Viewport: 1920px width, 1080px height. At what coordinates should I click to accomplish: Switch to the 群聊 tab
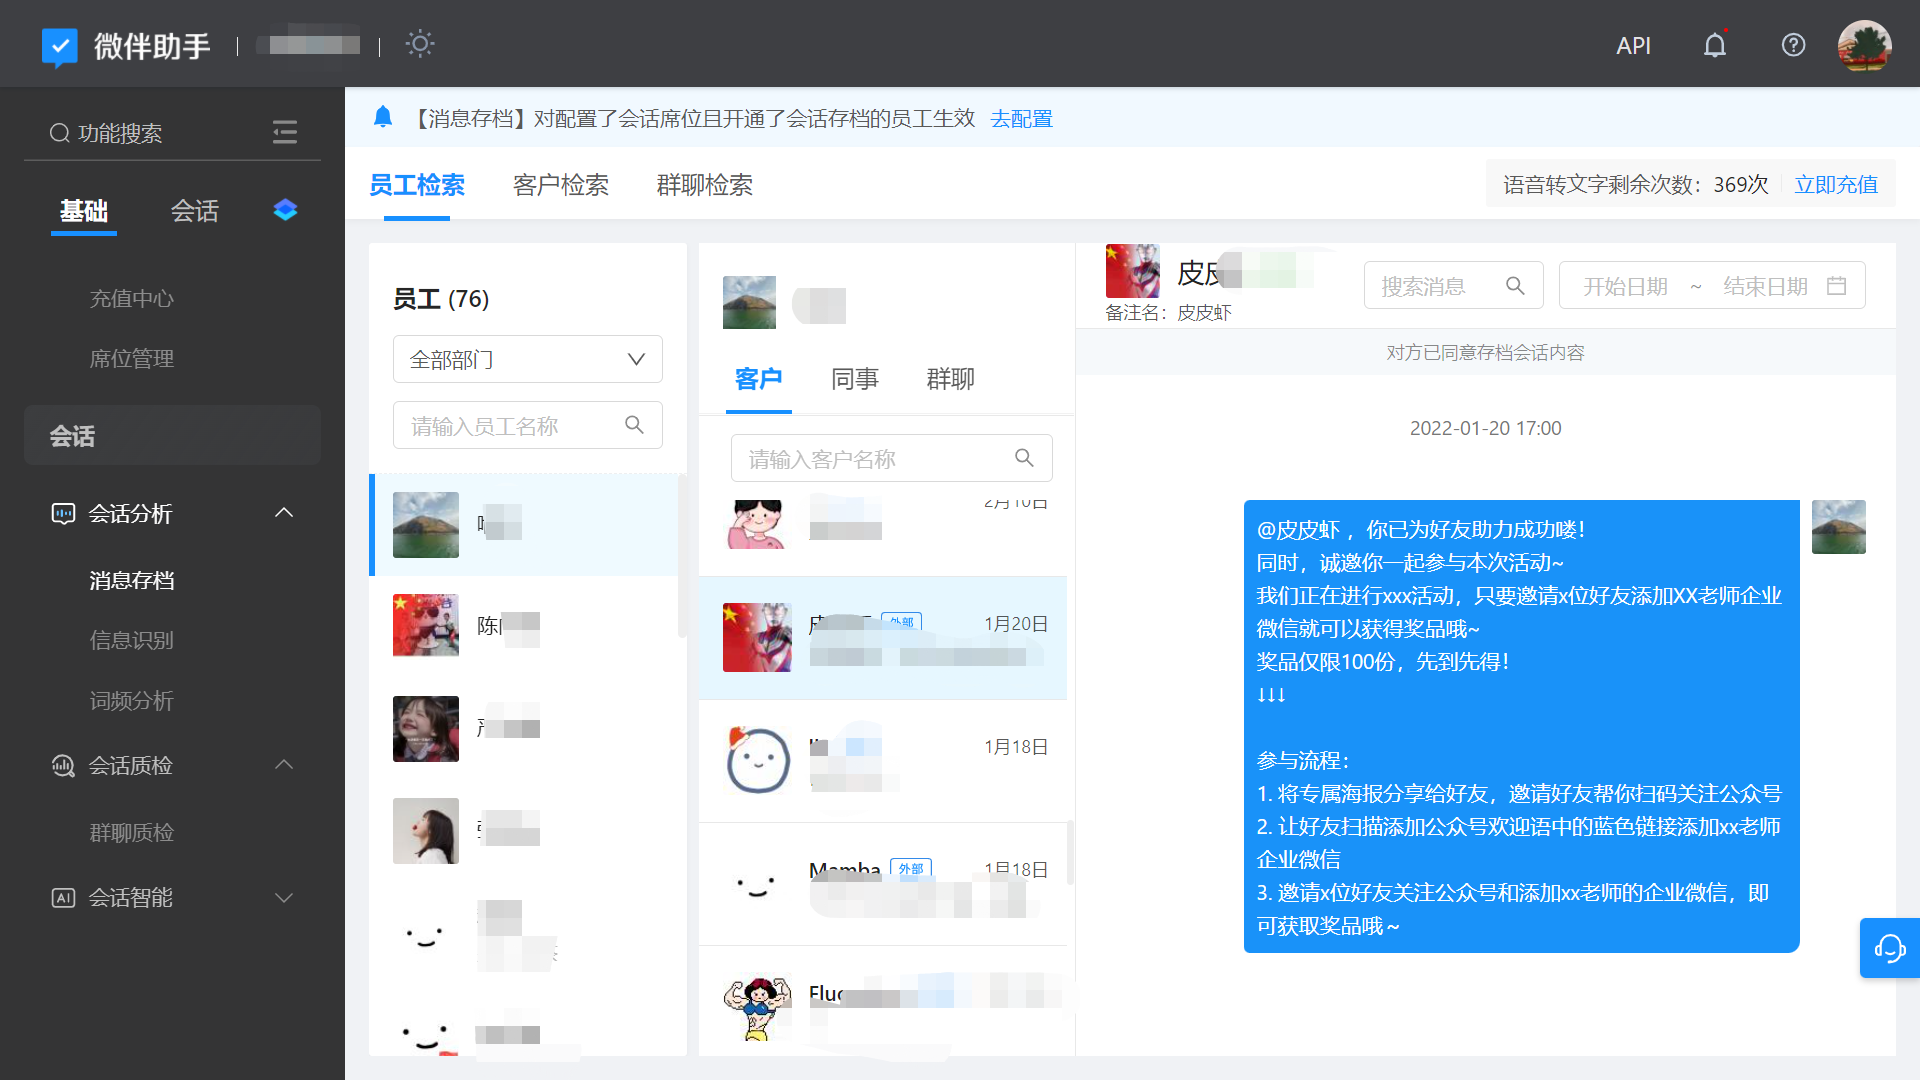(x=950, y=379)
